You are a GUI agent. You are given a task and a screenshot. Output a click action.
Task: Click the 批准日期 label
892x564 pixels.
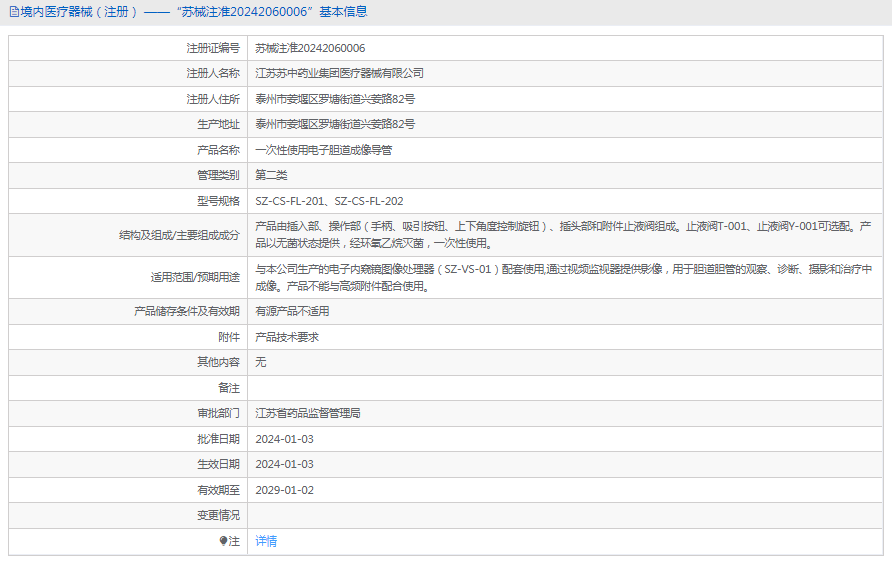[218, 439]
